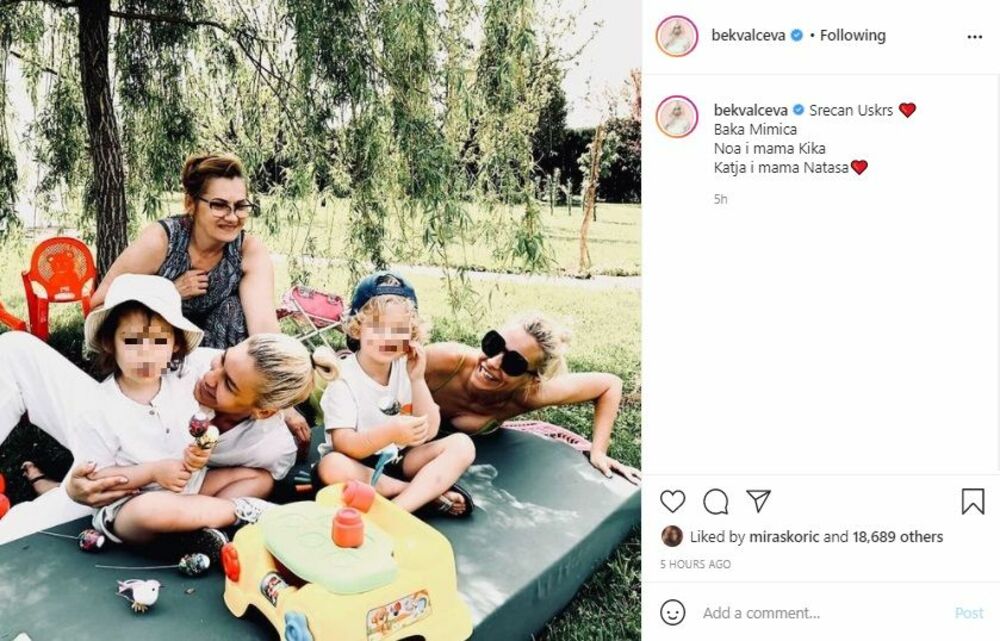The height and width of the screenshot is (641, 1000).
Task: Click the Post comment button
Action: click(x=969, y=613)
